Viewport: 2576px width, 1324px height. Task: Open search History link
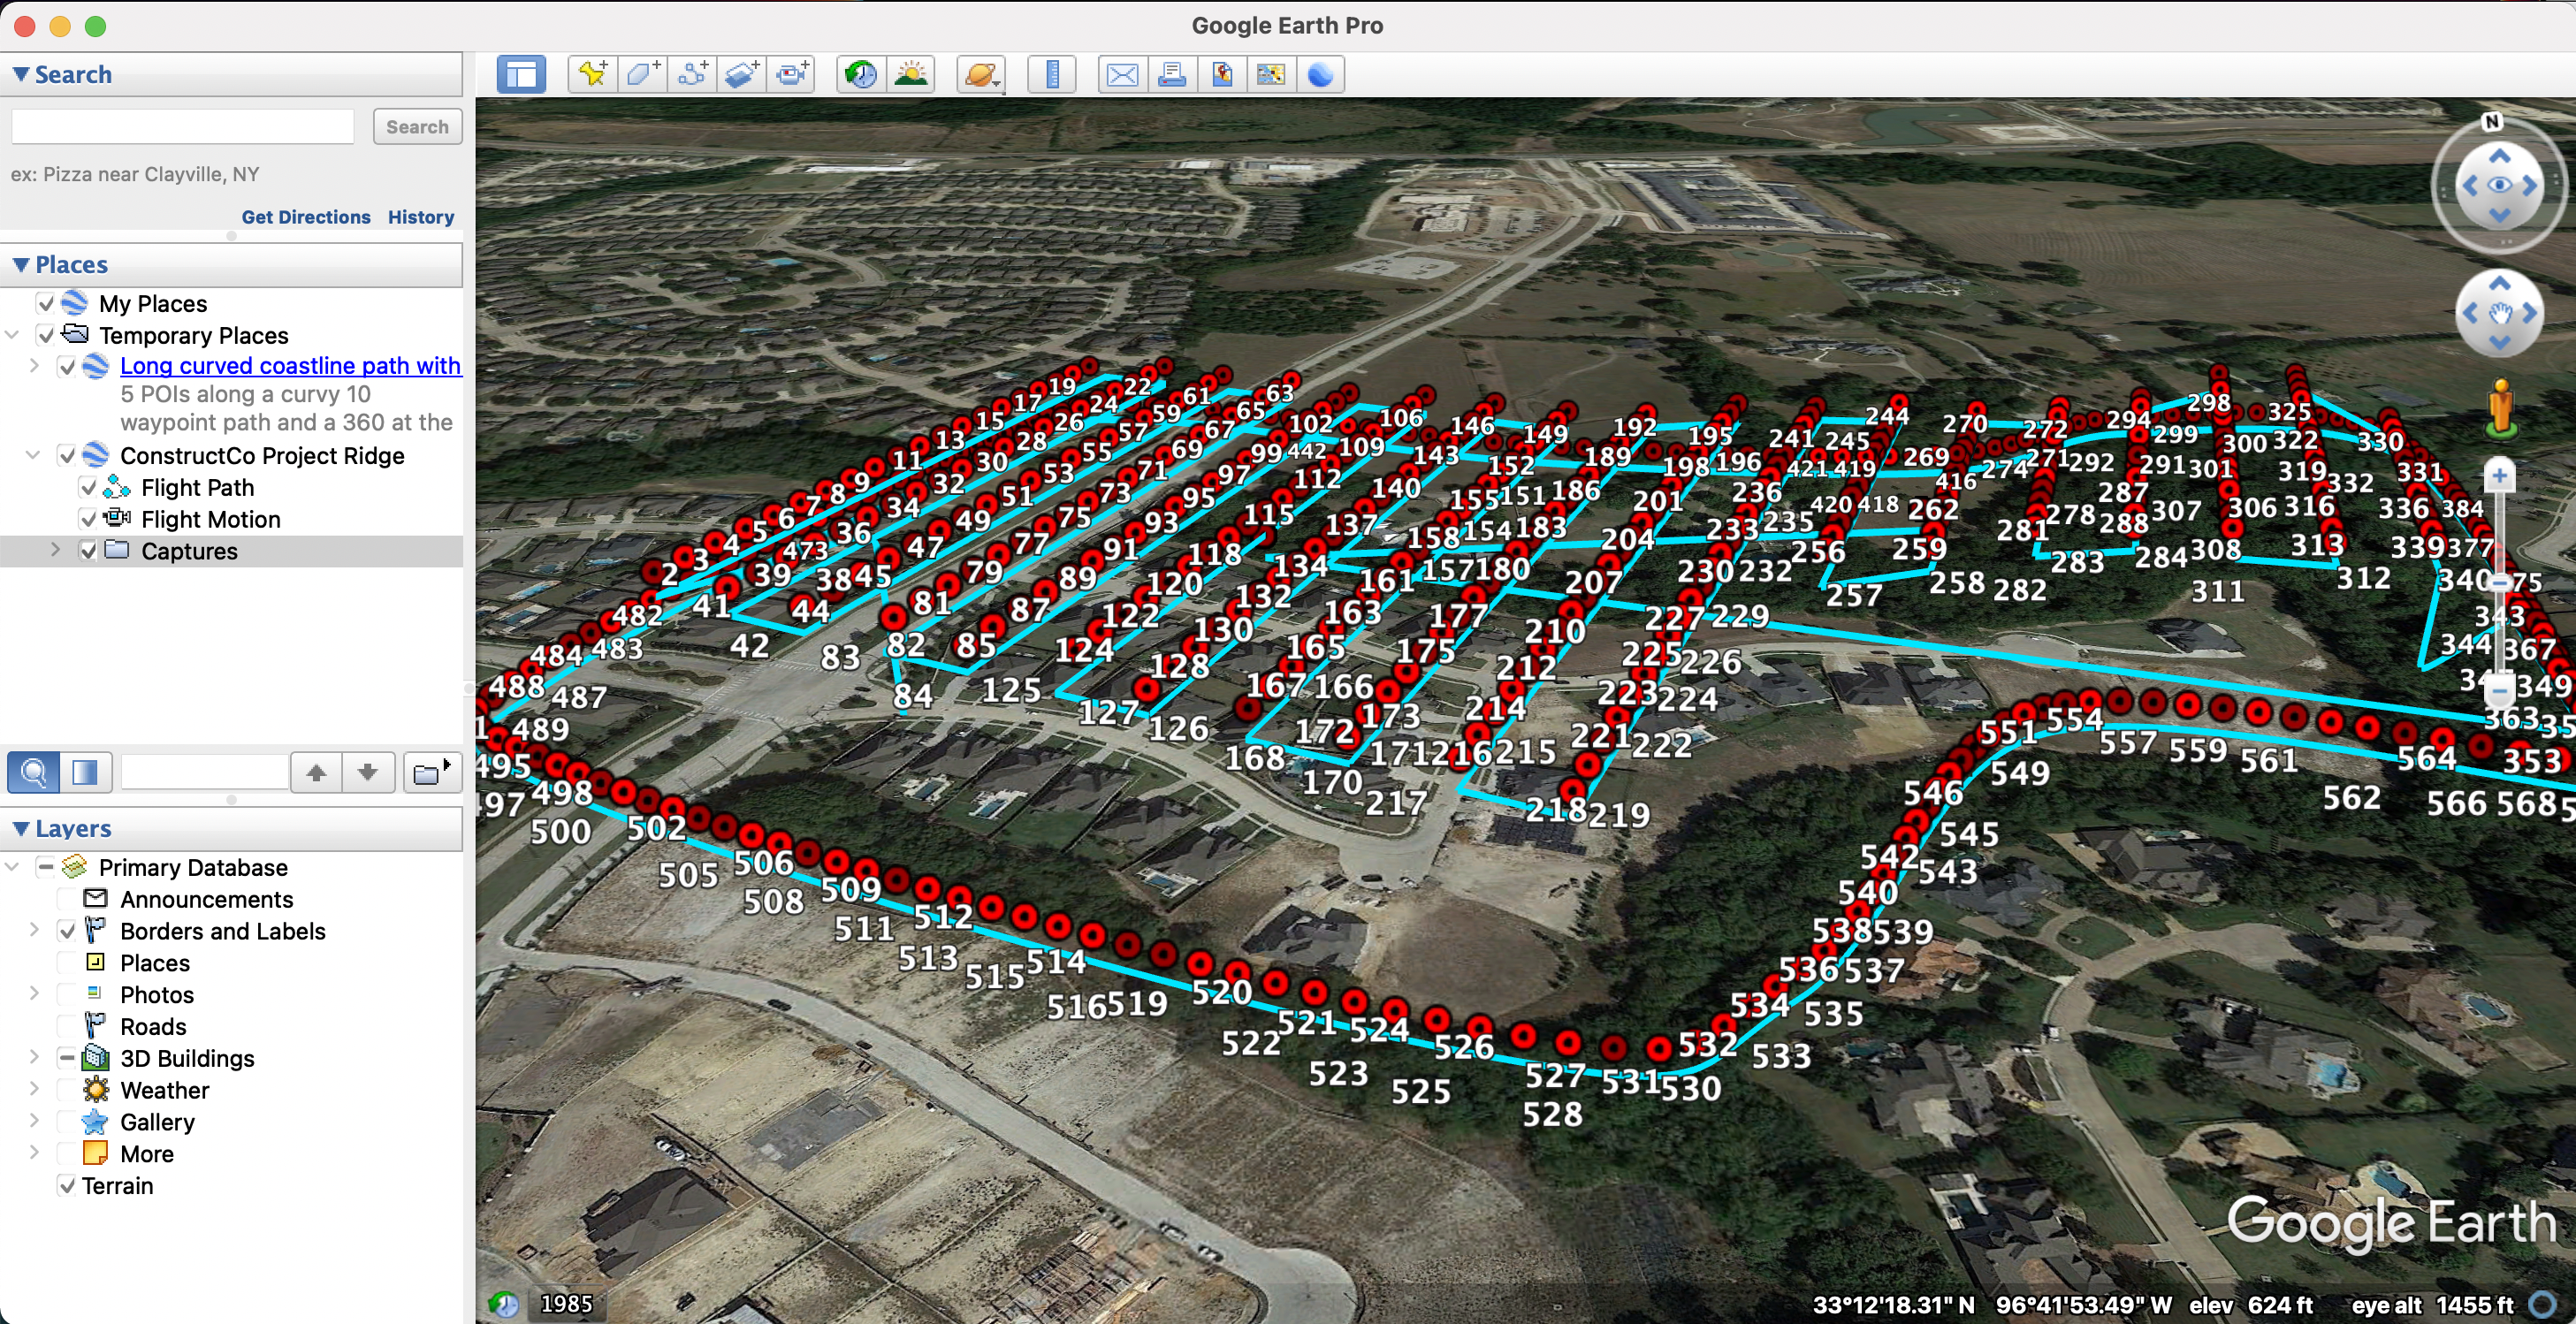pyautogui.click(x=421, y=217)
